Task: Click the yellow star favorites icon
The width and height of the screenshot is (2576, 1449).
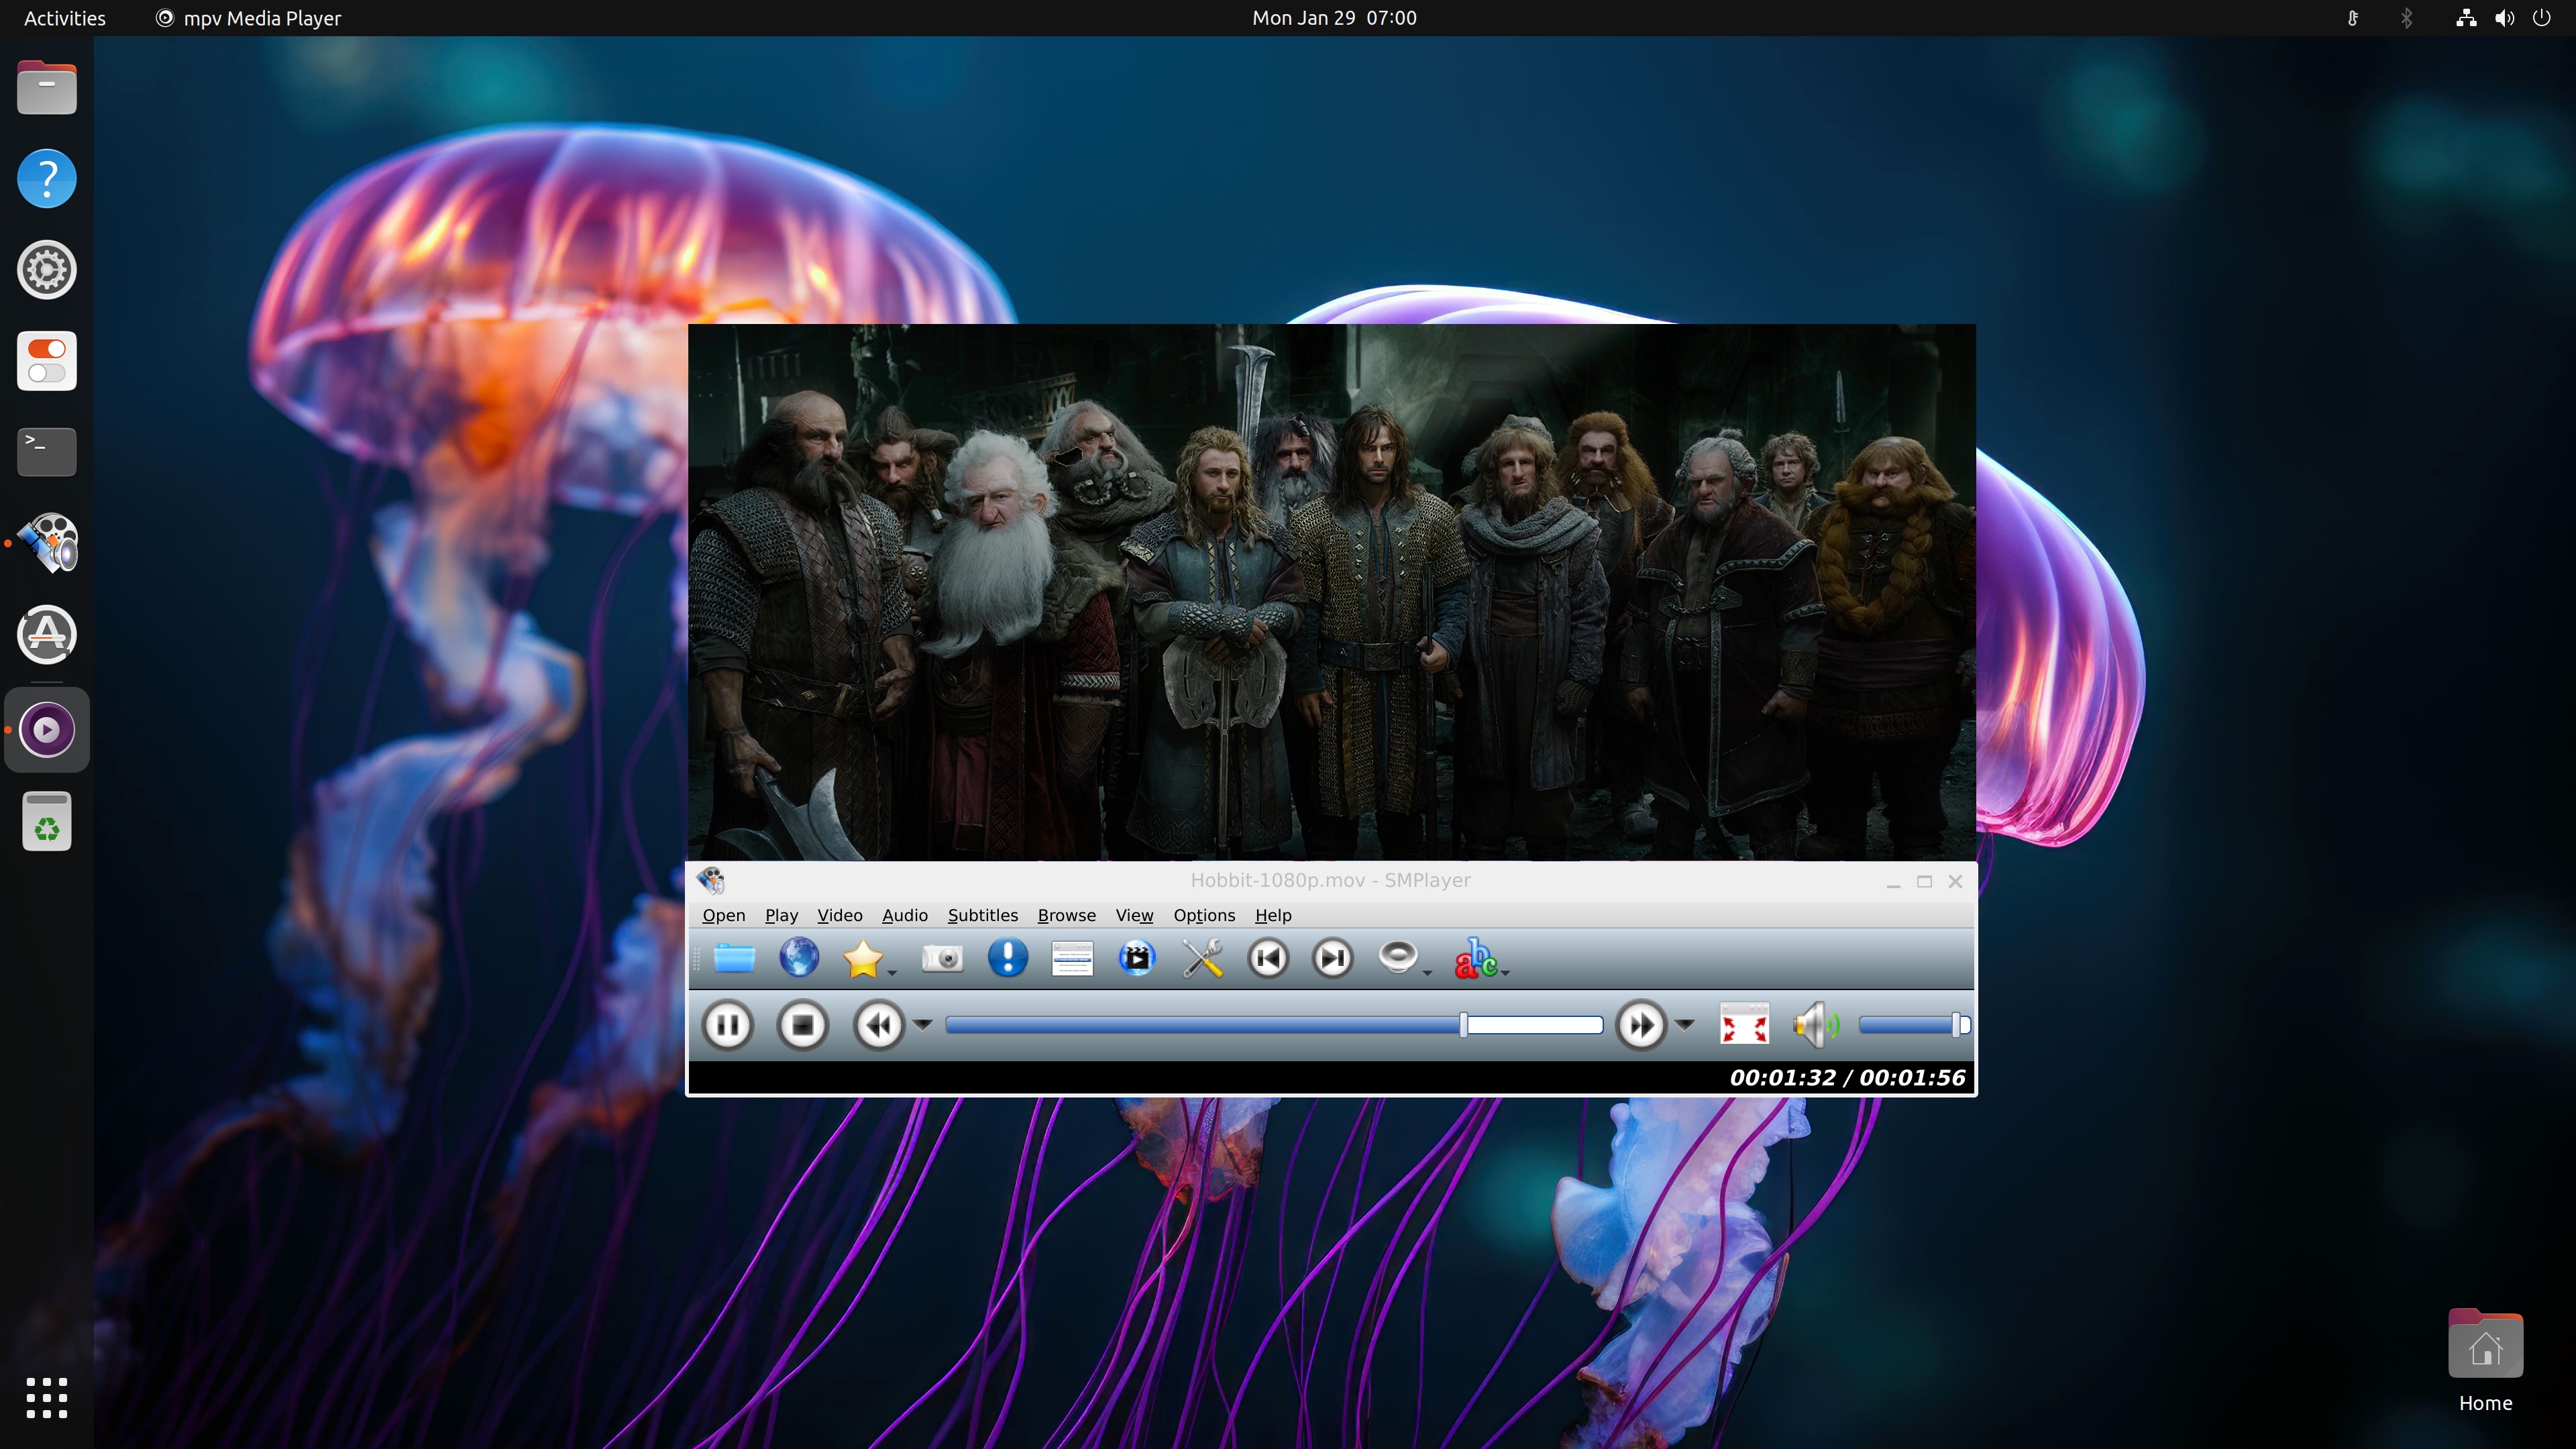Action: 862,958
